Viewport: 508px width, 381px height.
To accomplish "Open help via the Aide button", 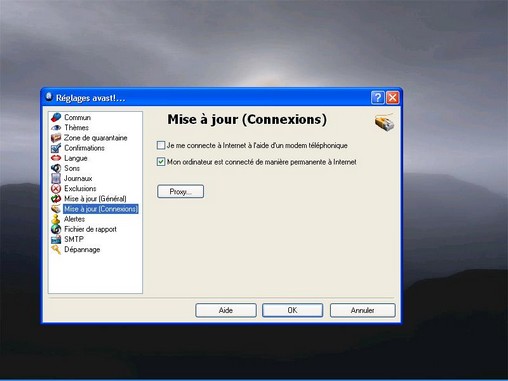I will (x=226, y=310).
